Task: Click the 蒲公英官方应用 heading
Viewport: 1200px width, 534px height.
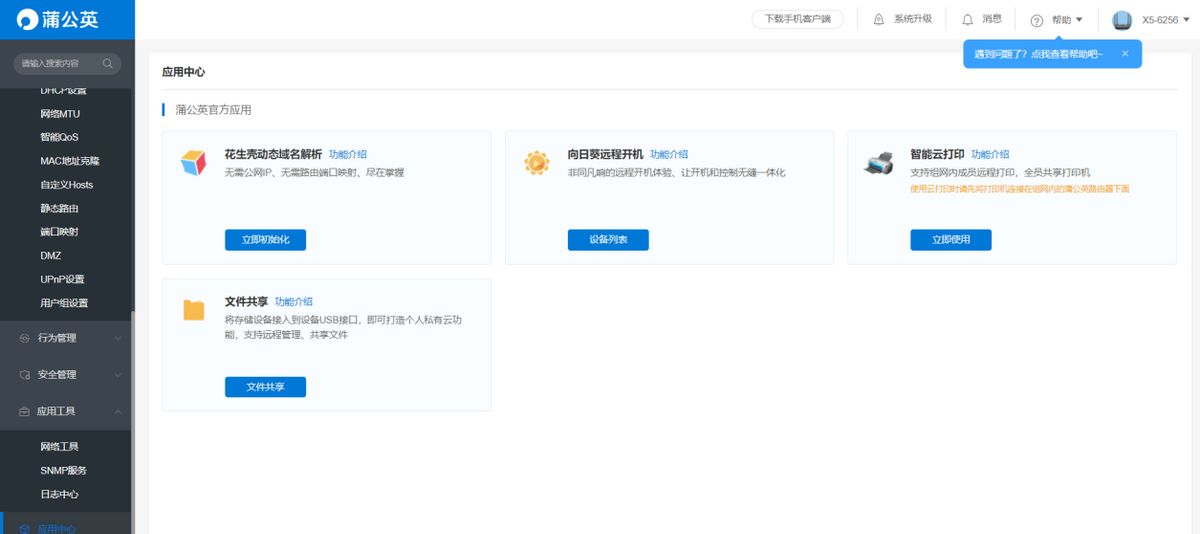Action: coord(213,110)
